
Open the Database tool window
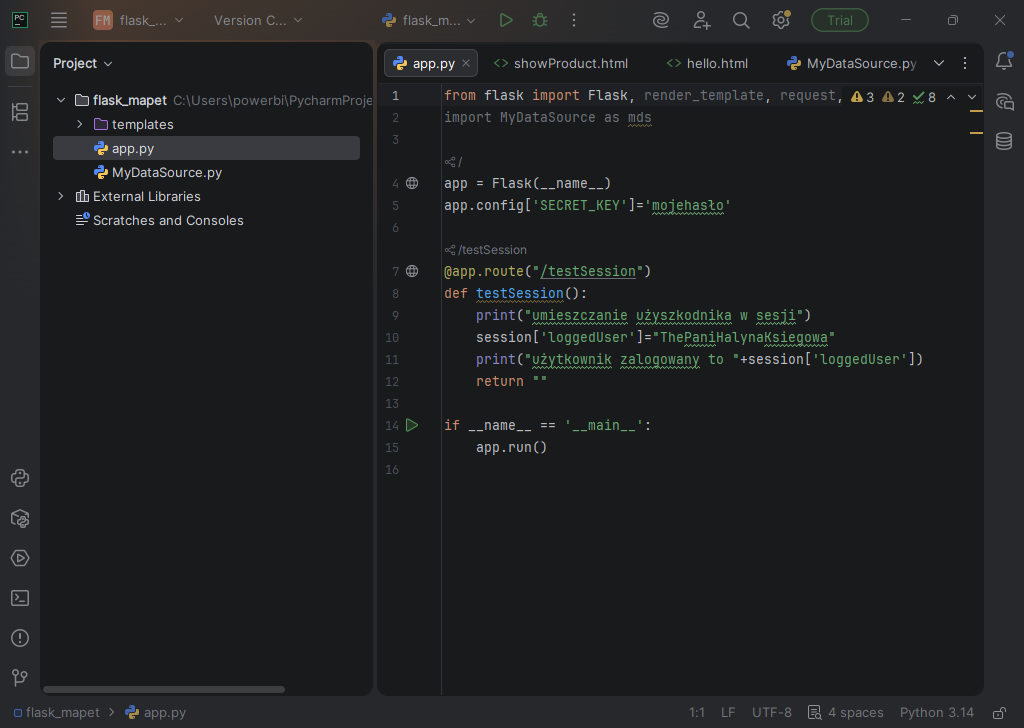coord(1004,141)
